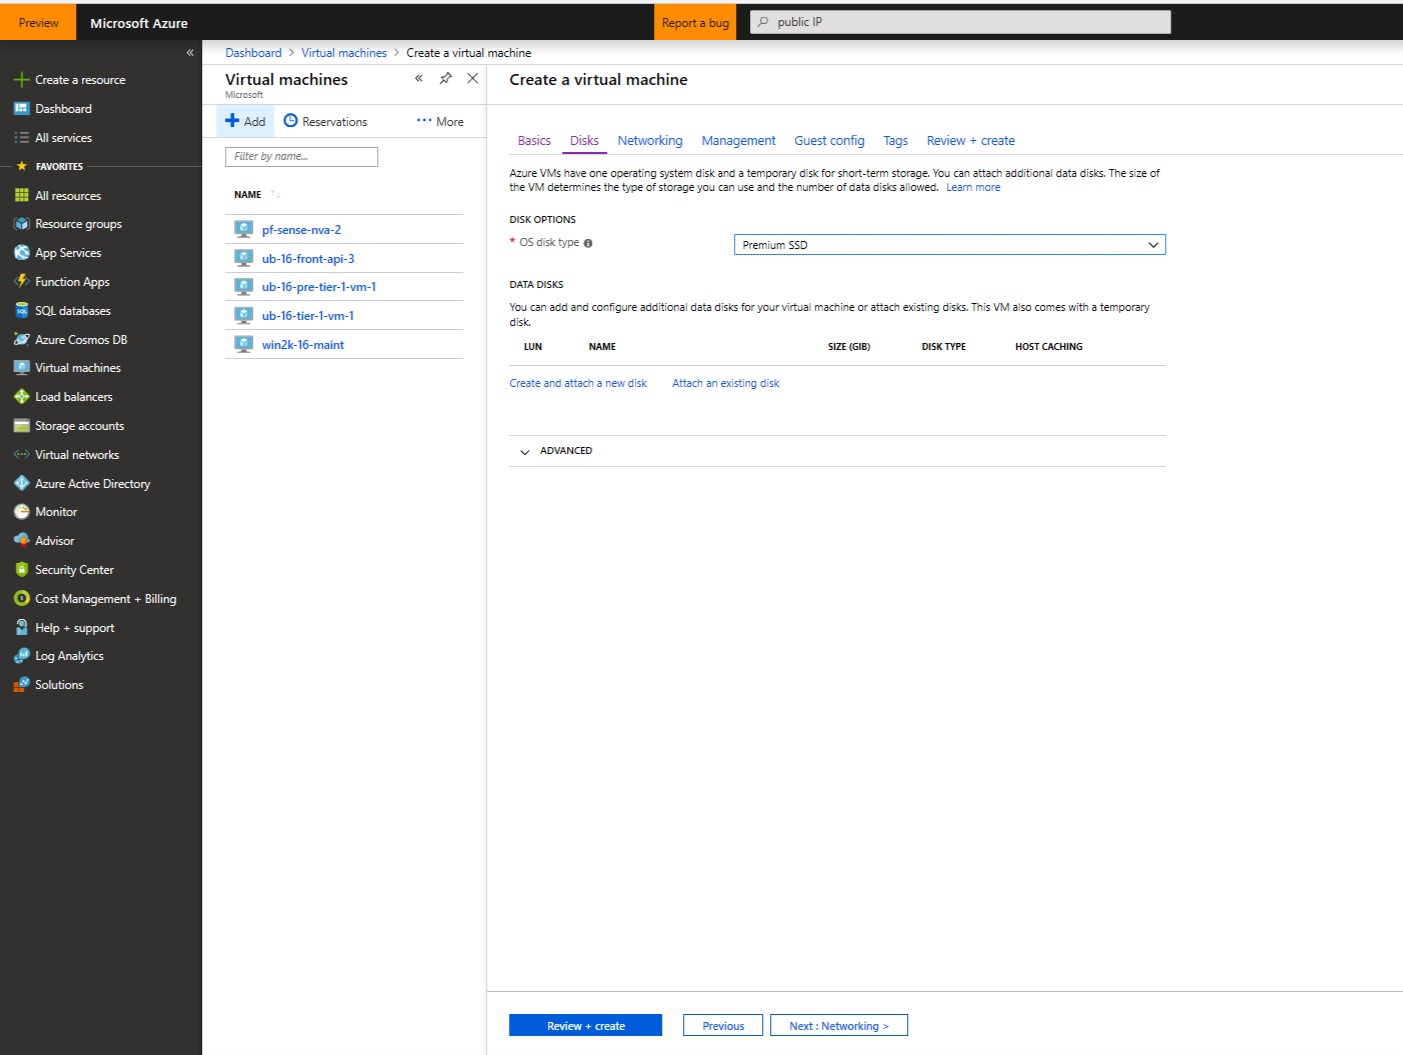The image size is (1403, 1055).
Task: Click the blue Review + create button
Action: pos(585,1026)
